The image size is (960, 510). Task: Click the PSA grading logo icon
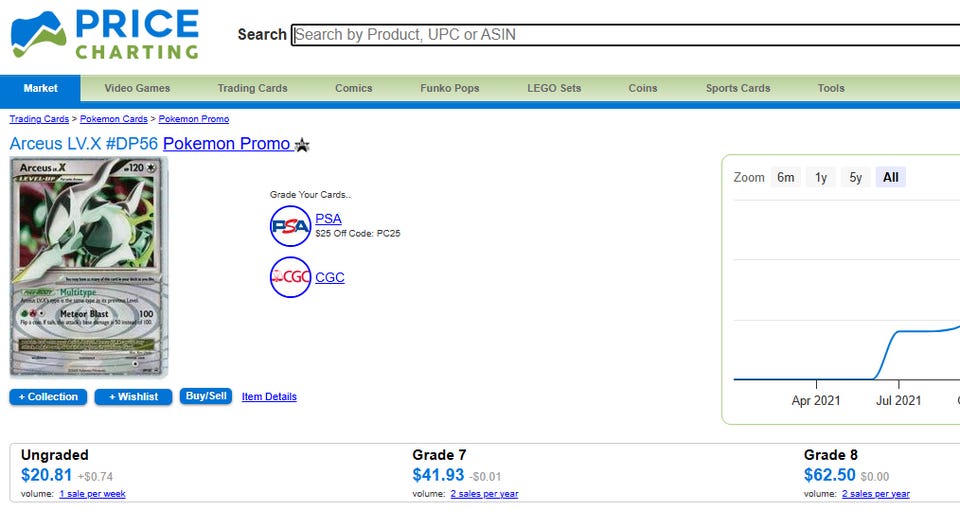(290, 227)
